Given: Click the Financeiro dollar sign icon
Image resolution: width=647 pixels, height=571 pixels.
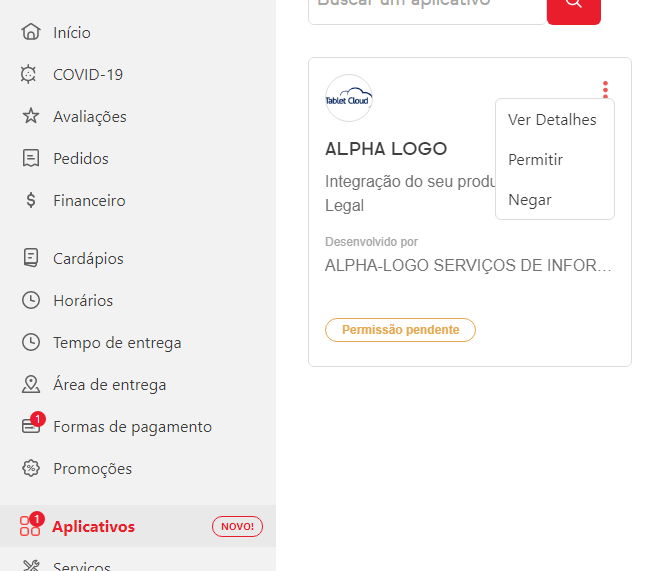Looking at the screenshot, I should [31, 201].
